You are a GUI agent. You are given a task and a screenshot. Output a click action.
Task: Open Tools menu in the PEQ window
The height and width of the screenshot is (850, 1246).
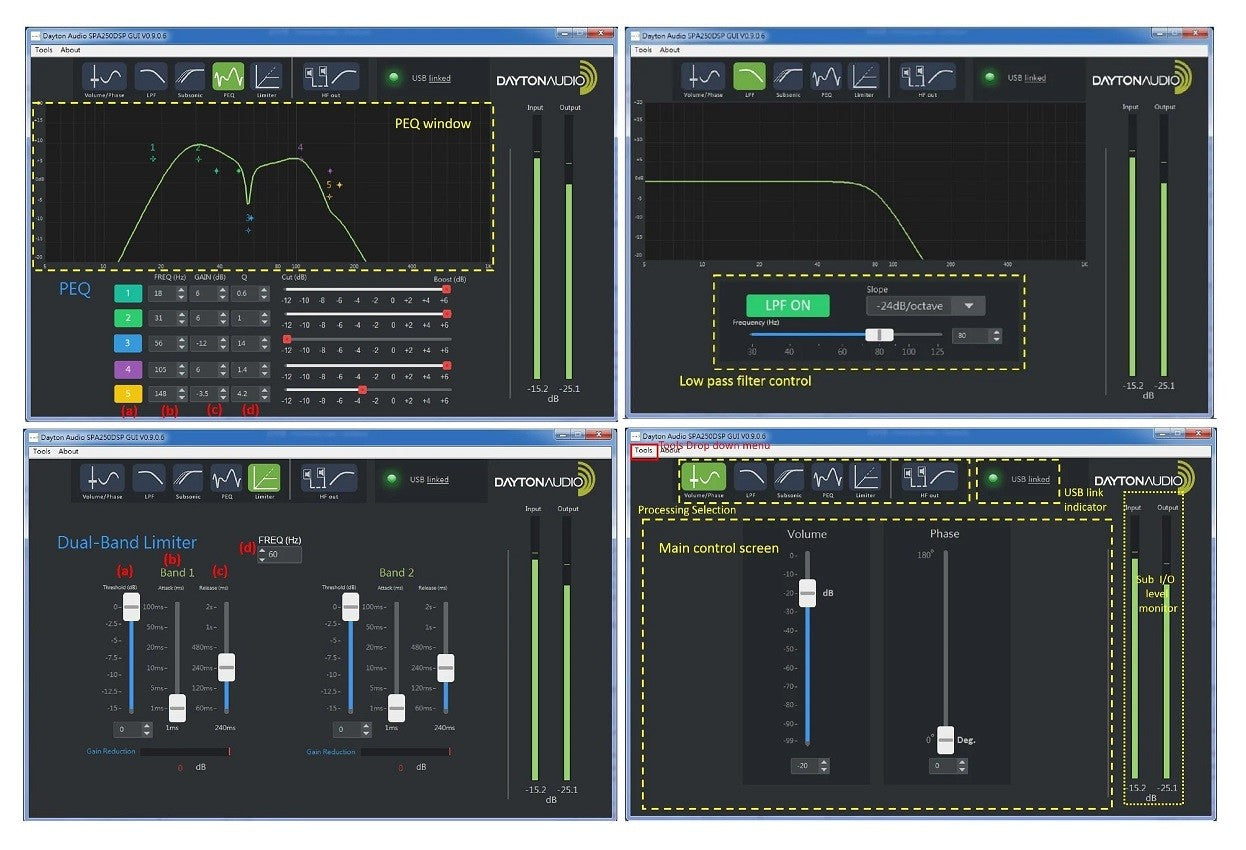(42, 49)
